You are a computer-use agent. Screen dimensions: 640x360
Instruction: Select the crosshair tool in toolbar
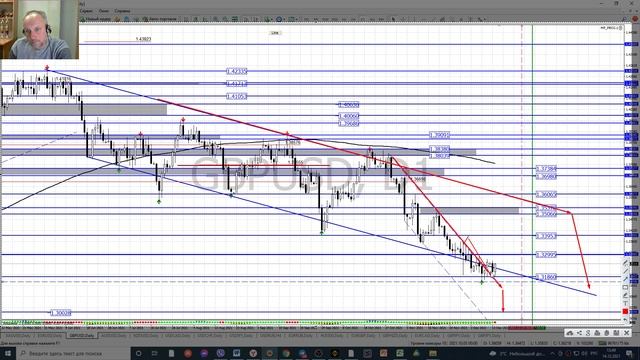(x=403, y=19)
